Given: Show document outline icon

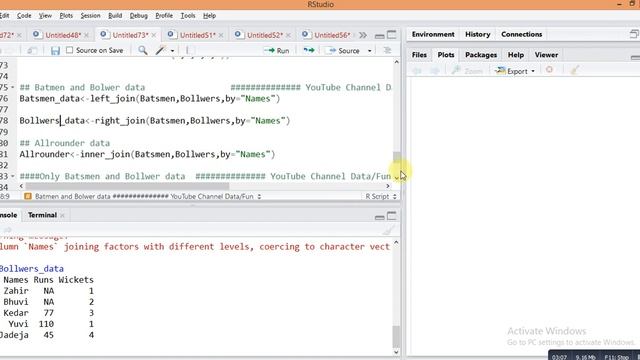Looking at the screenshot, I should (387, 50).
